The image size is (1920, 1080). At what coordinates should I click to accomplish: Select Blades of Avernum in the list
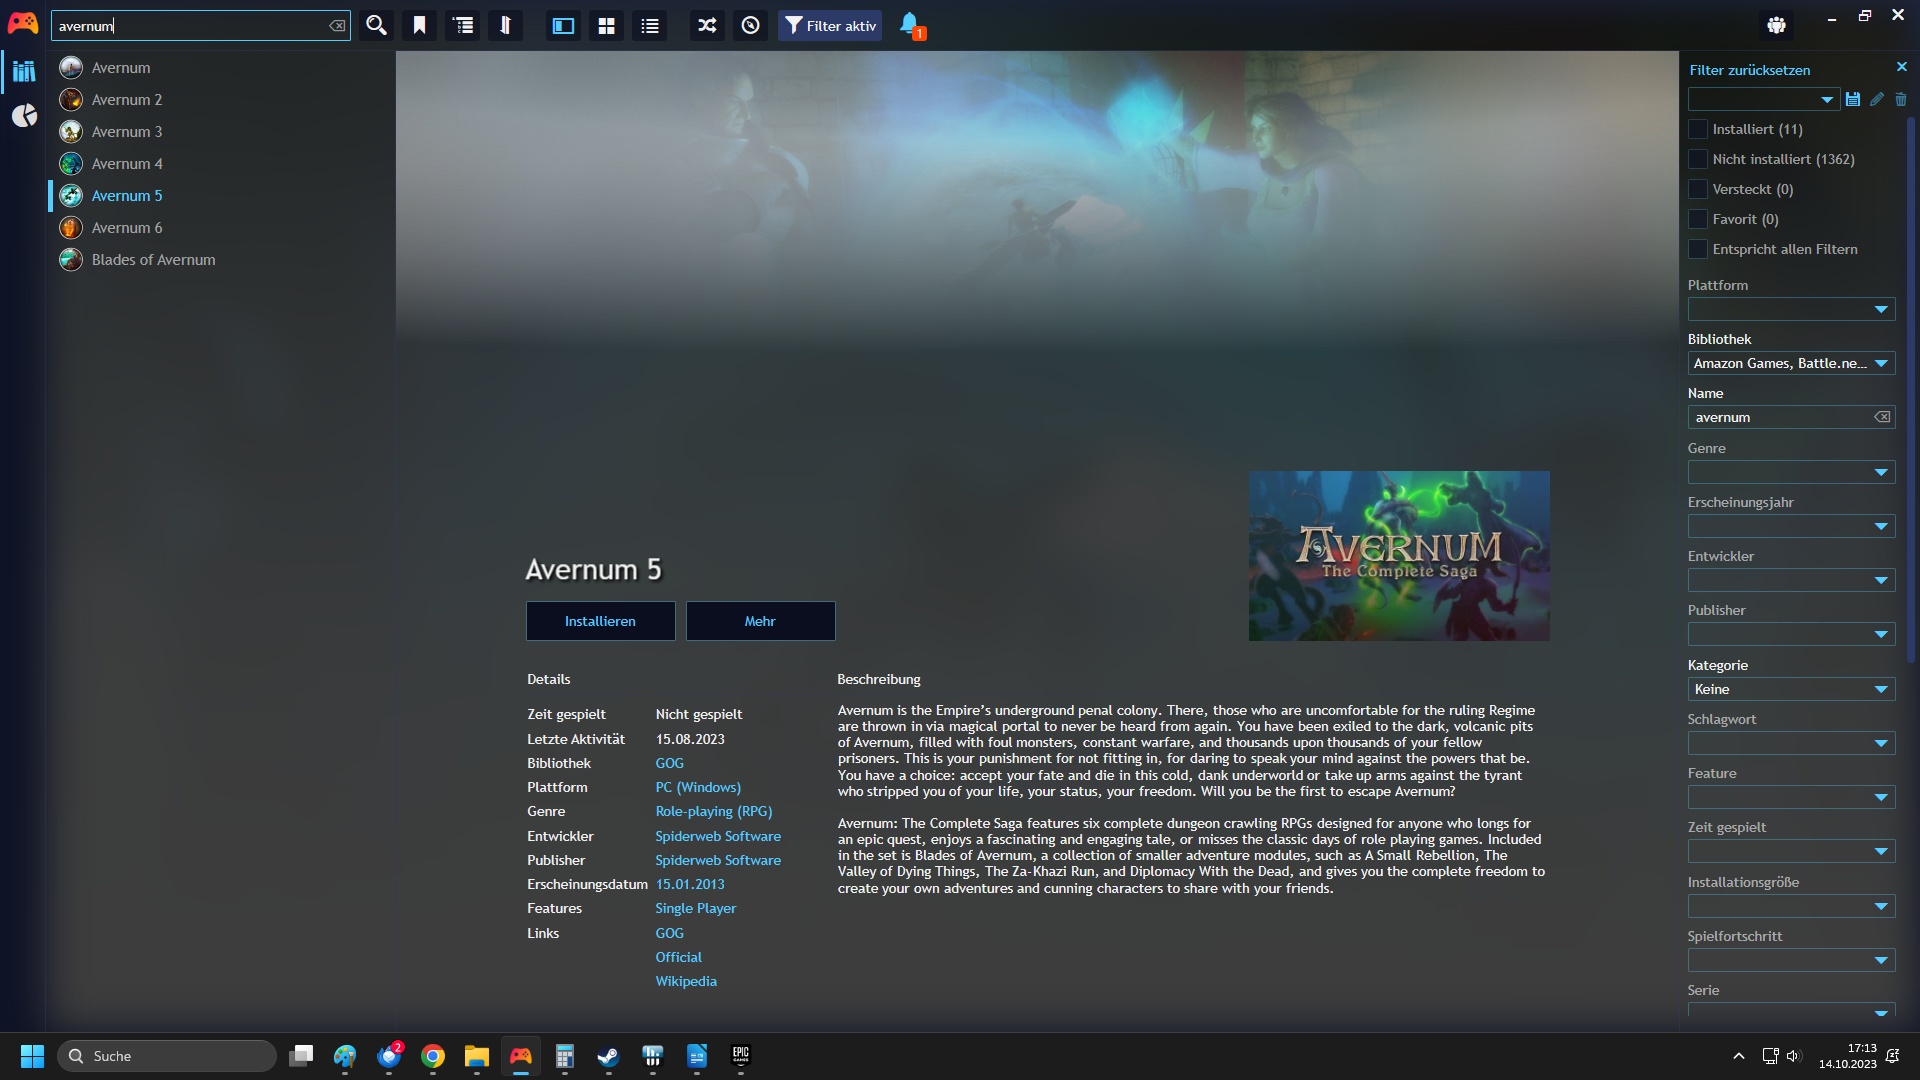click(221, 260)
